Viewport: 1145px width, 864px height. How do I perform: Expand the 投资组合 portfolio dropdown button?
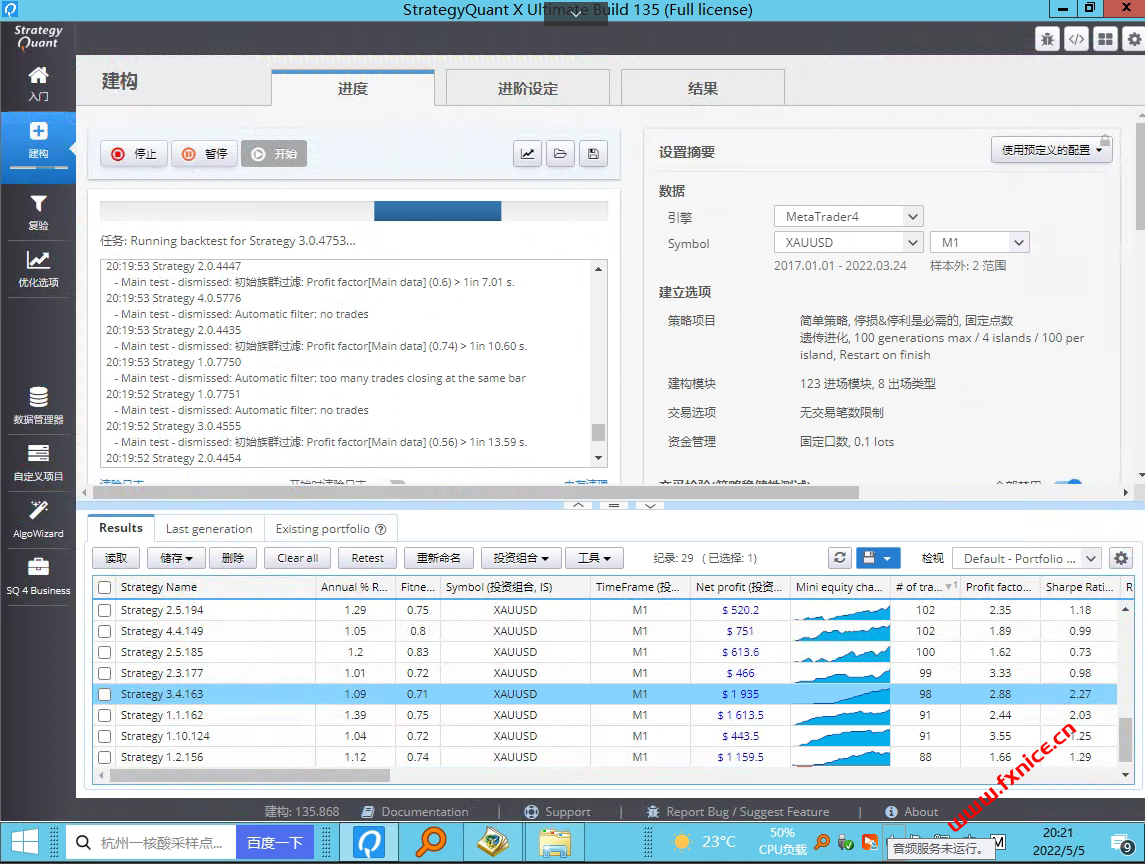521,558
